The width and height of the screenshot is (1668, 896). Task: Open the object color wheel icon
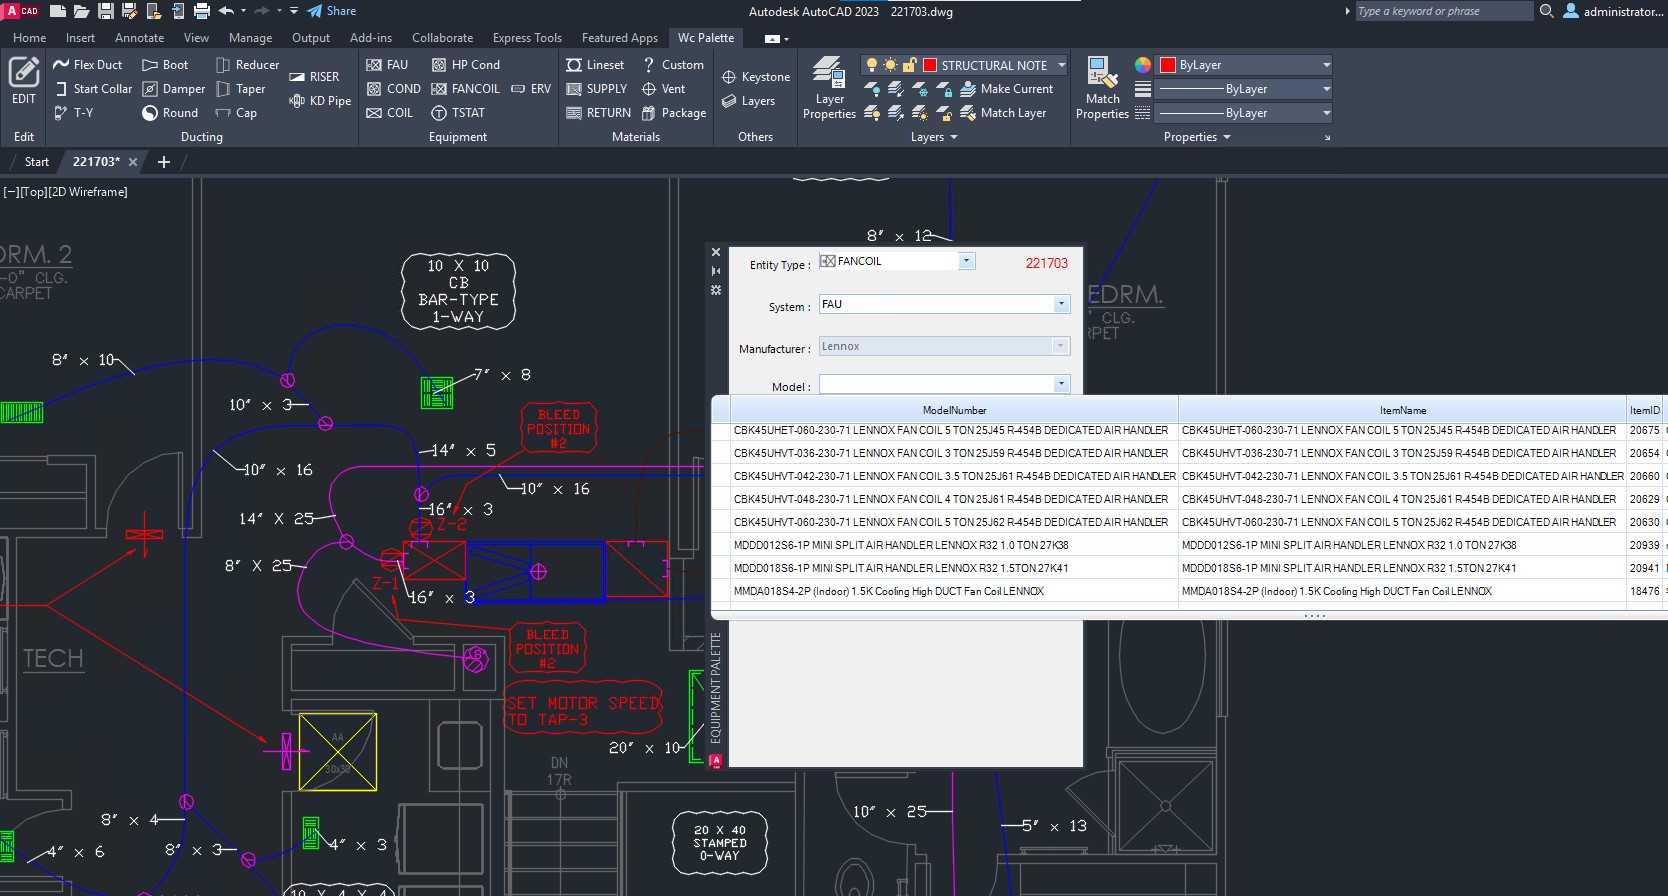[1143, 65]
